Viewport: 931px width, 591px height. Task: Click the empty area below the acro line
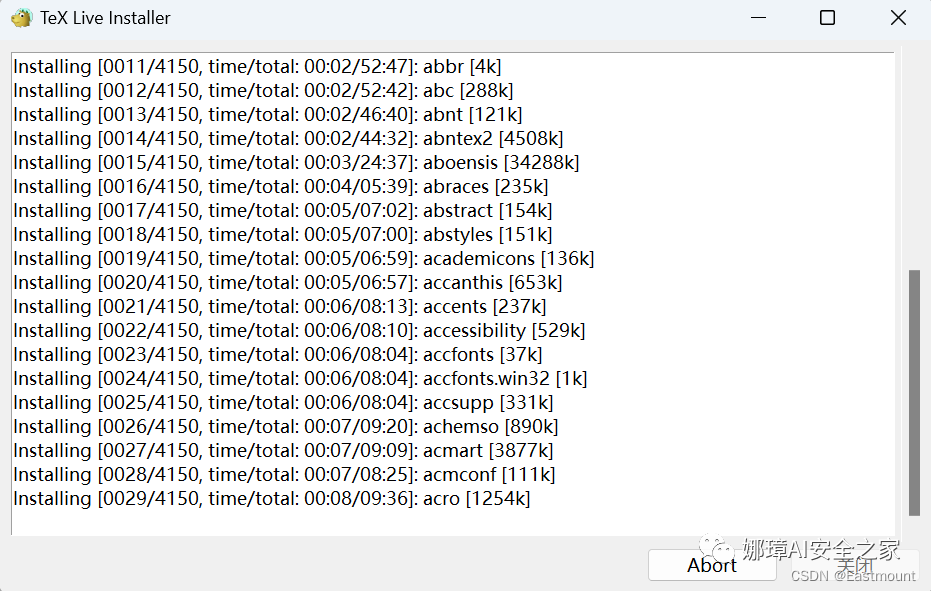pyautogui.click(x=451, y=523)
